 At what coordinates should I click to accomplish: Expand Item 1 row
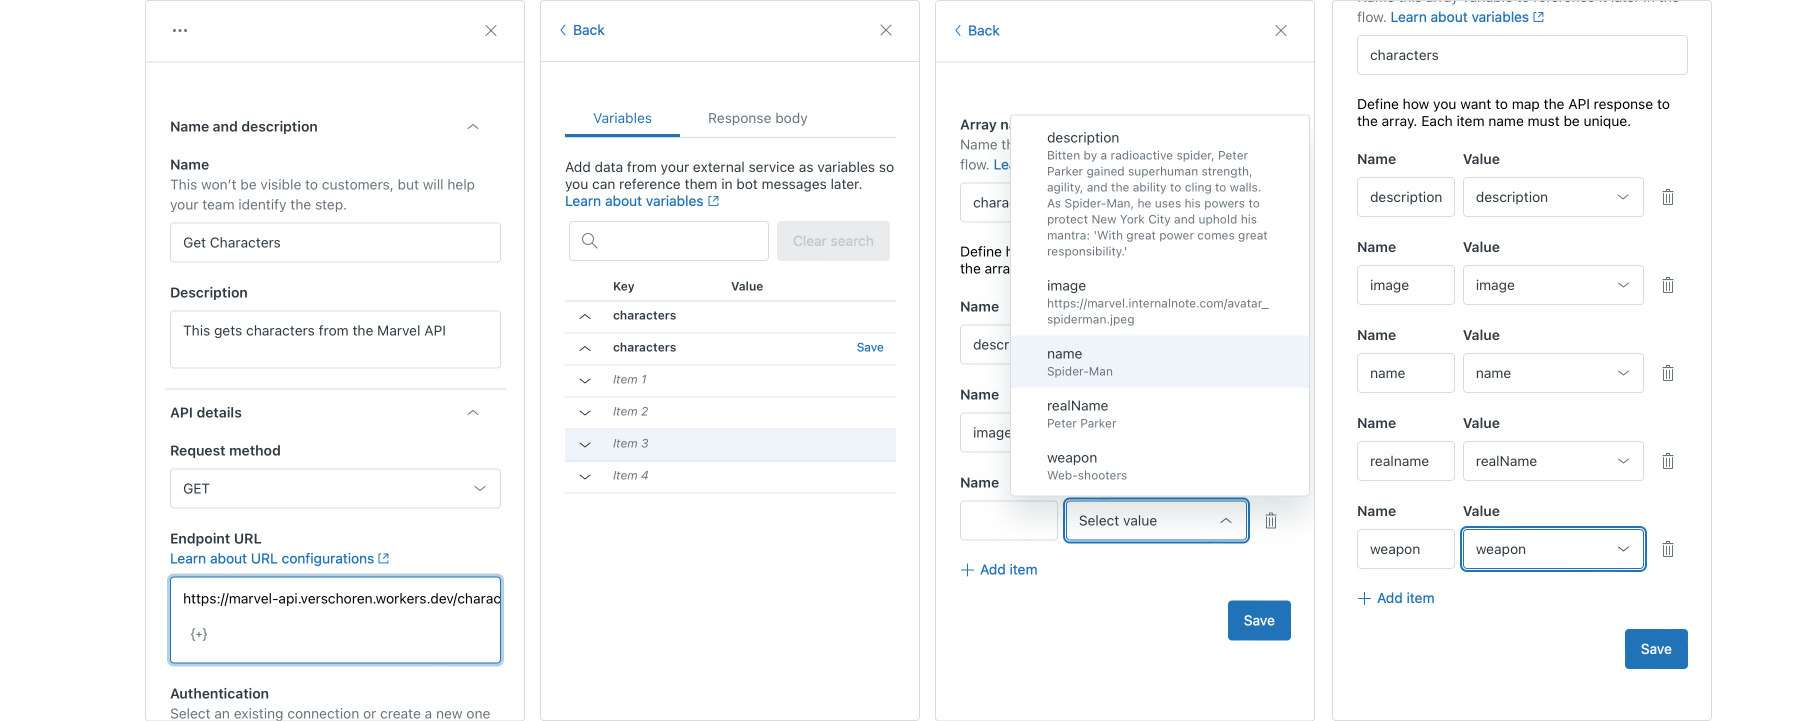click(585, 380)
